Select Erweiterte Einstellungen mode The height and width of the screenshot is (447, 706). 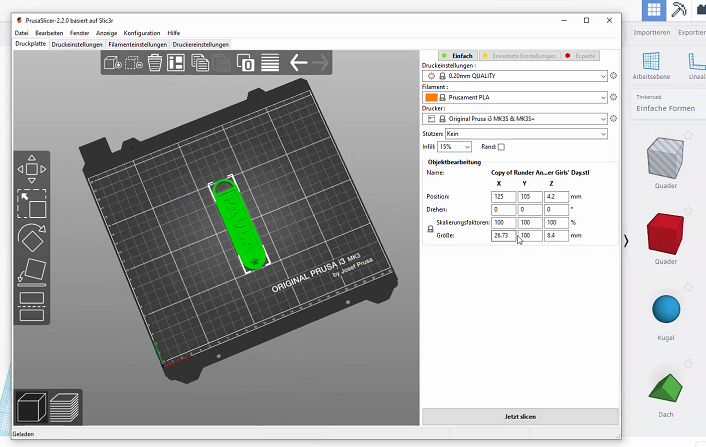(520, 56)
